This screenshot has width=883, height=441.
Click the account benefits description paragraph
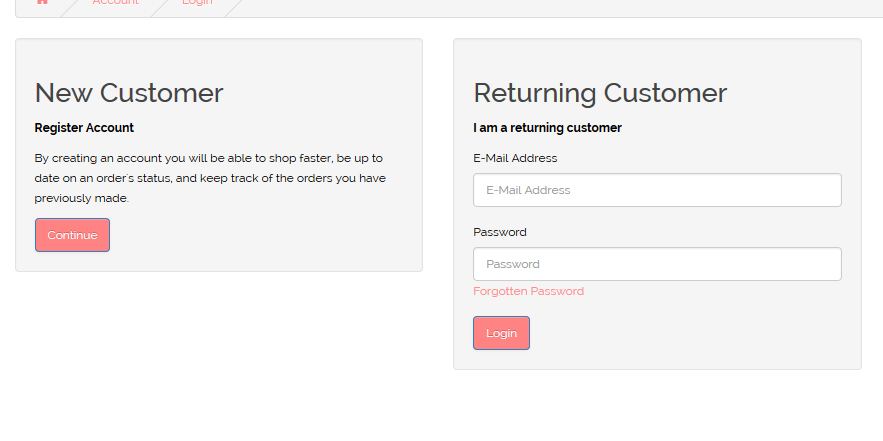click(210, 178)
